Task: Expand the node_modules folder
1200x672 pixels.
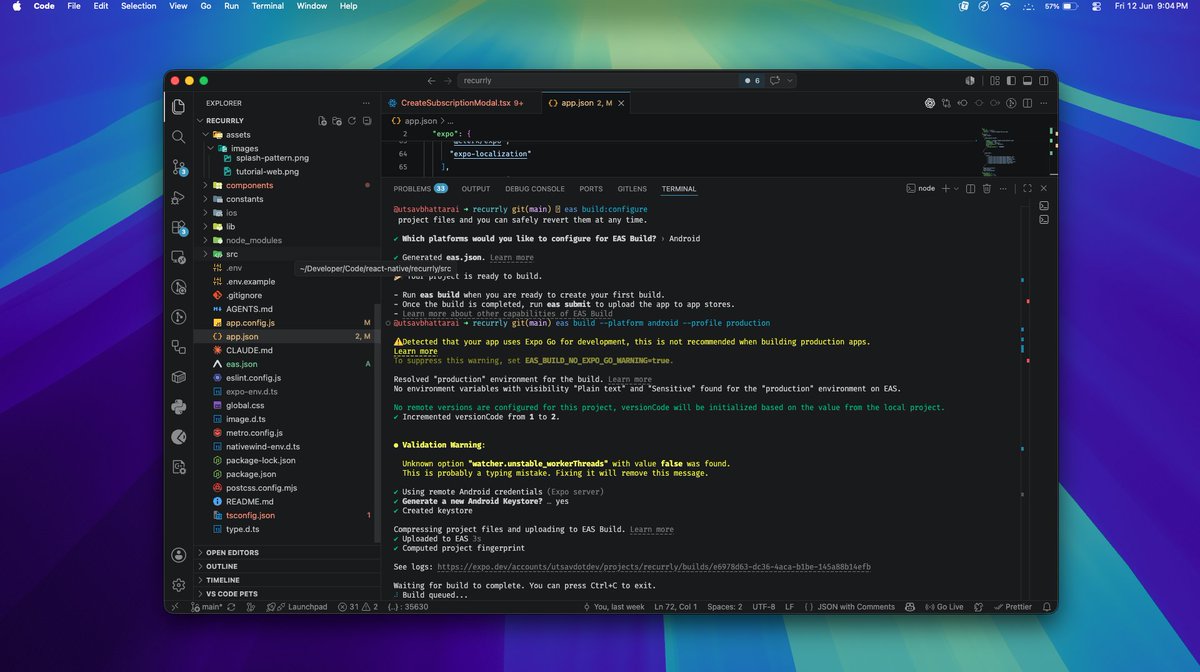Action: point(253,240)
